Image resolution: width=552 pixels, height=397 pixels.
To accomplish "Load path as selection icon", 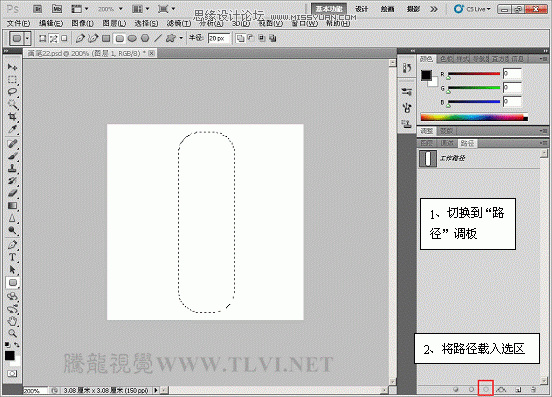I will pyautogui.click(x=486, y=389).
